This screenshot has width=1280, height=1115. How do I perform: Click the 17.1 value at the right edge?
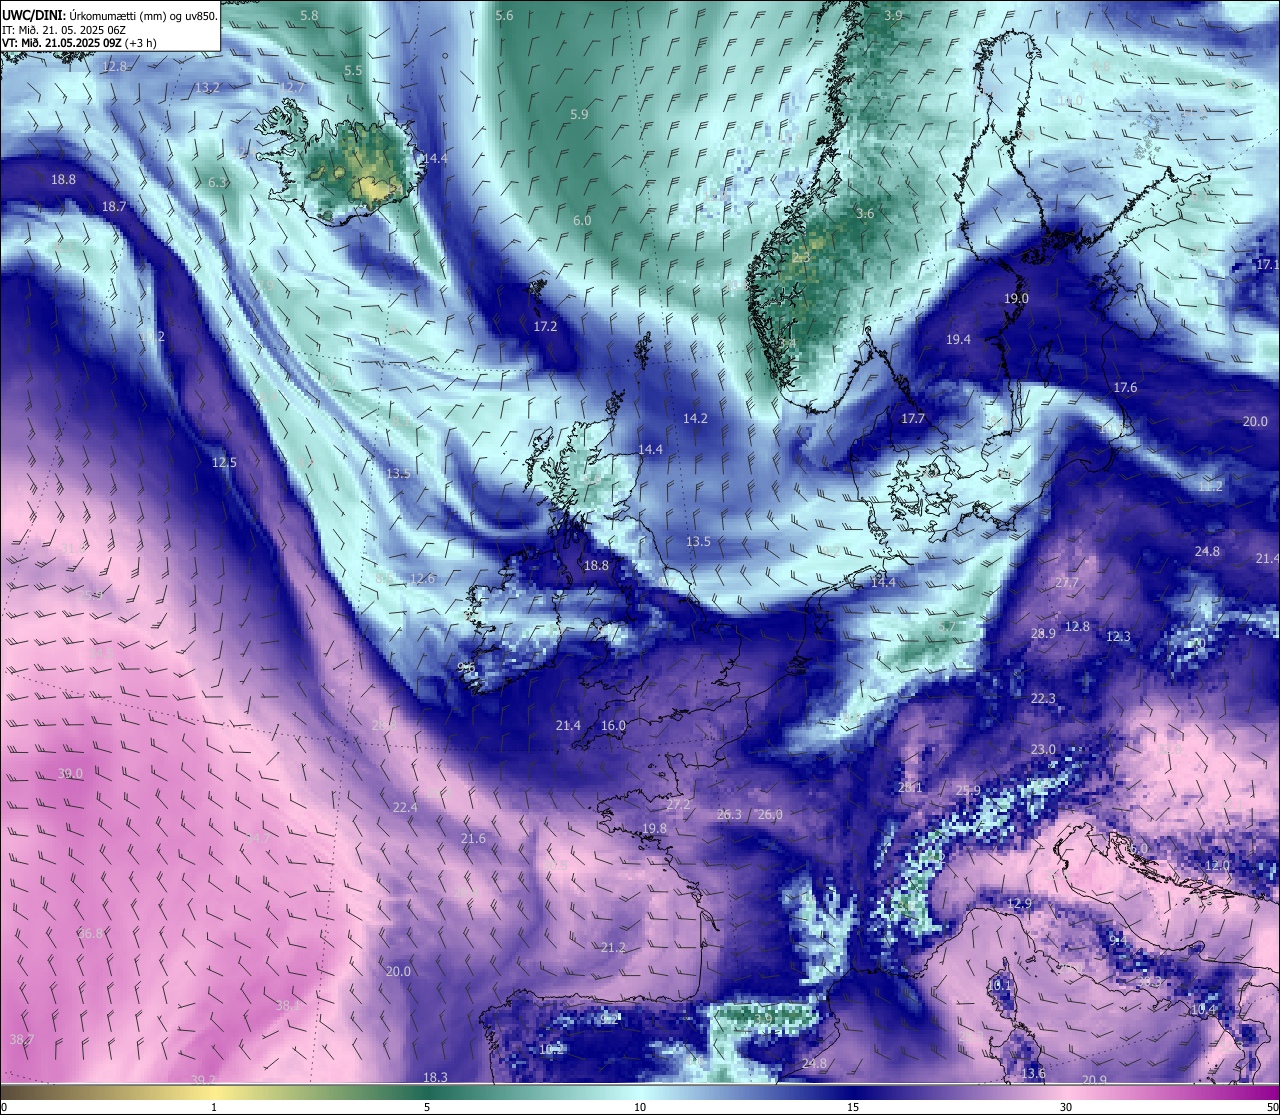point(1268,265)
